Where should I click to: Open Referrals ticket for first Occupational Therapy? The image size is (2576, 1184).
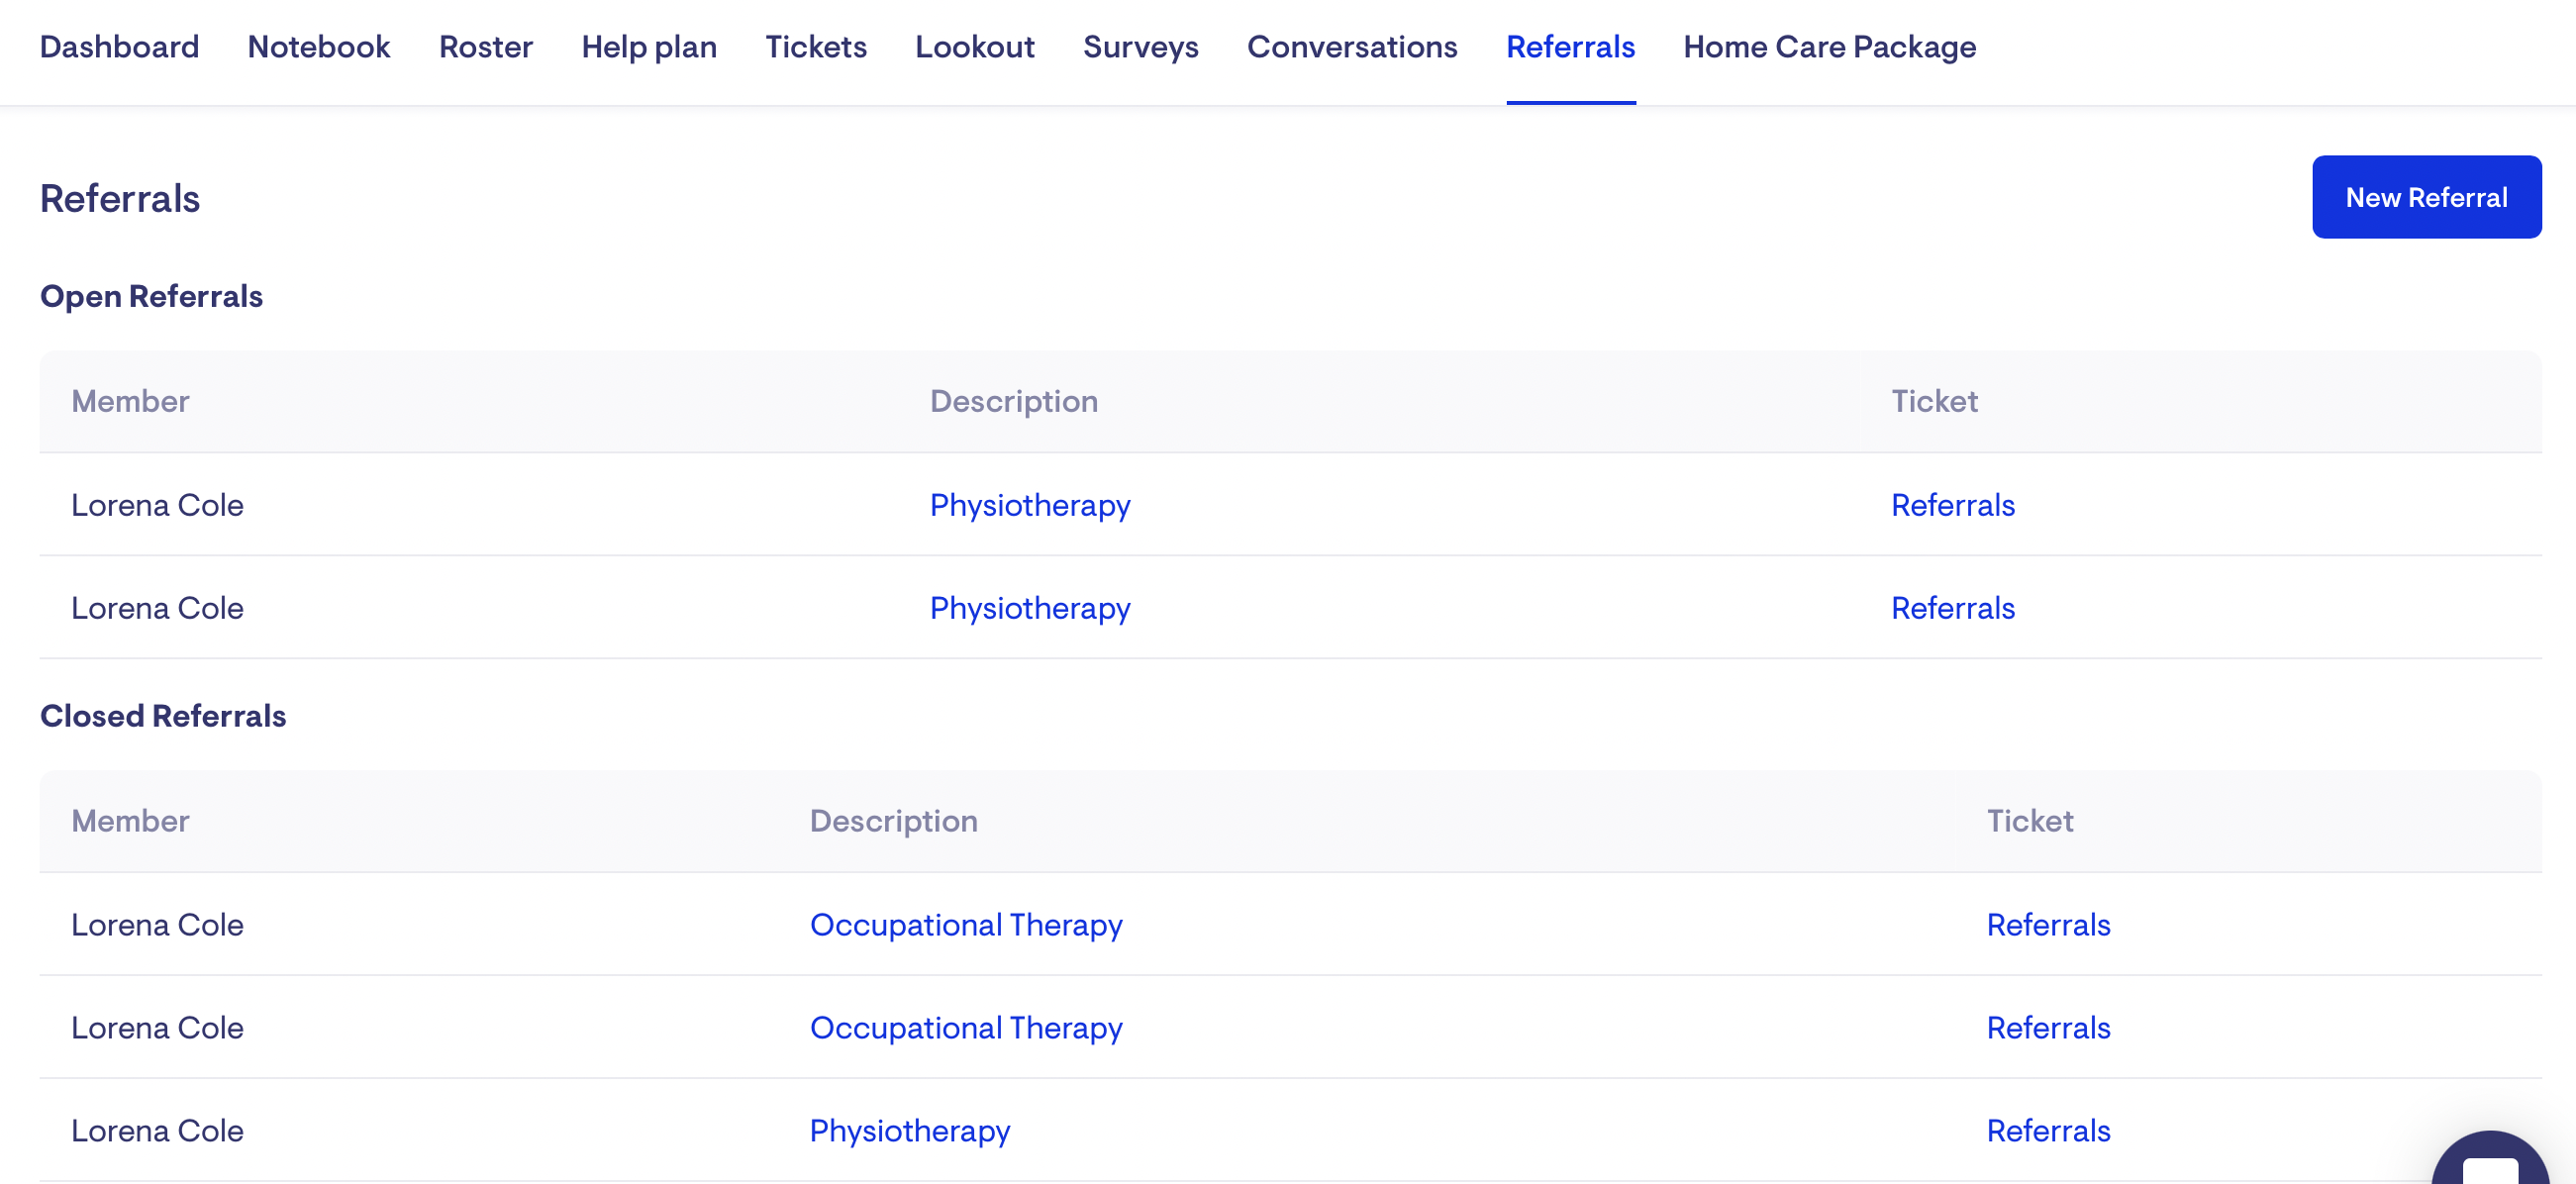pyautogui.click(x=2048, y=925)
